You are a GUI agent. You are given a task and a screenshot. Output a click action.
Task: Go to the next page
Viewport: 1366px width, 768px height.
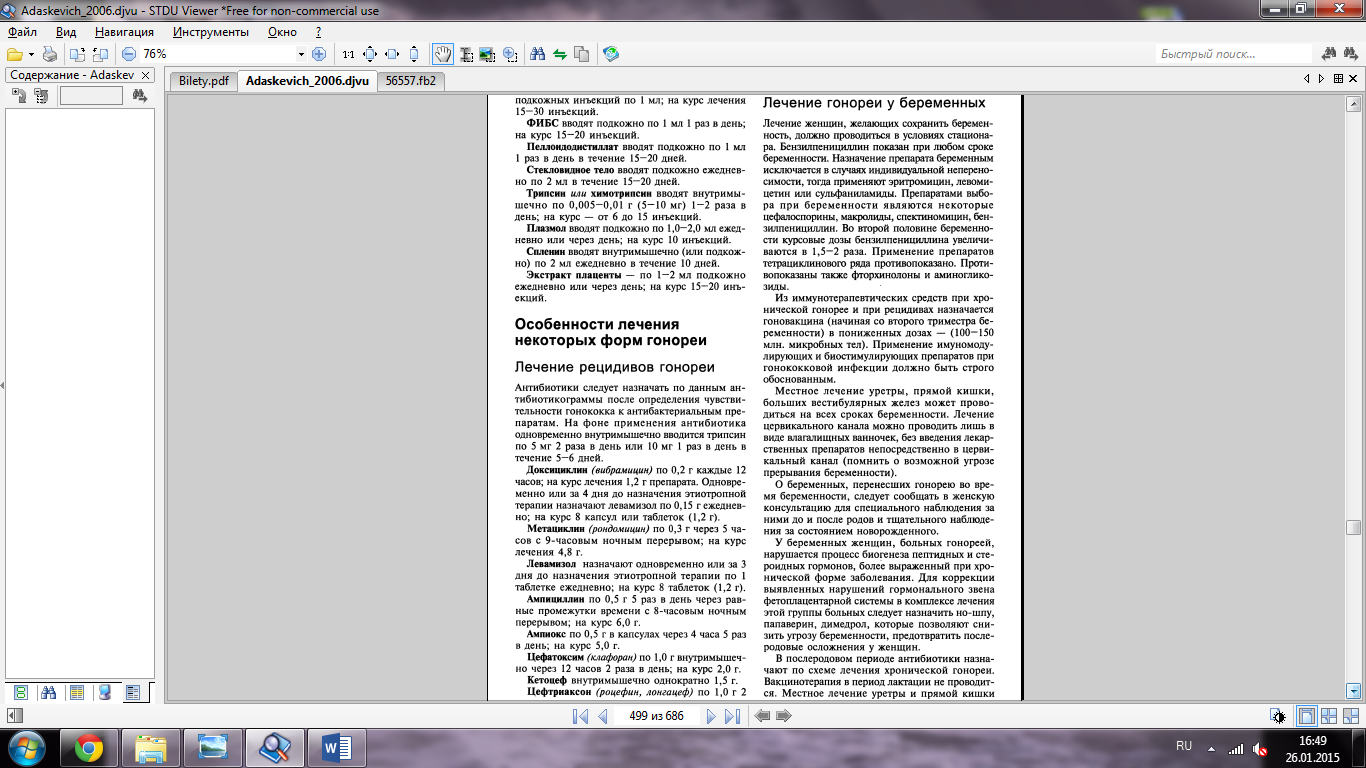click(711, 716)
